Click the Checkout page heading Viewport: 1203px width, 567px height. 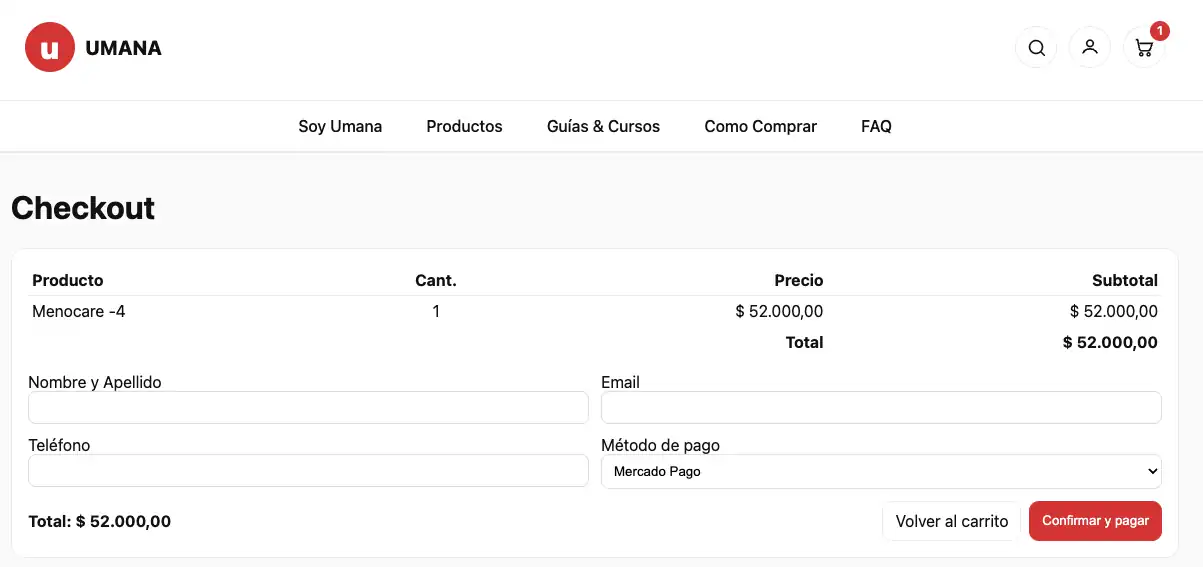click(83, 208)
